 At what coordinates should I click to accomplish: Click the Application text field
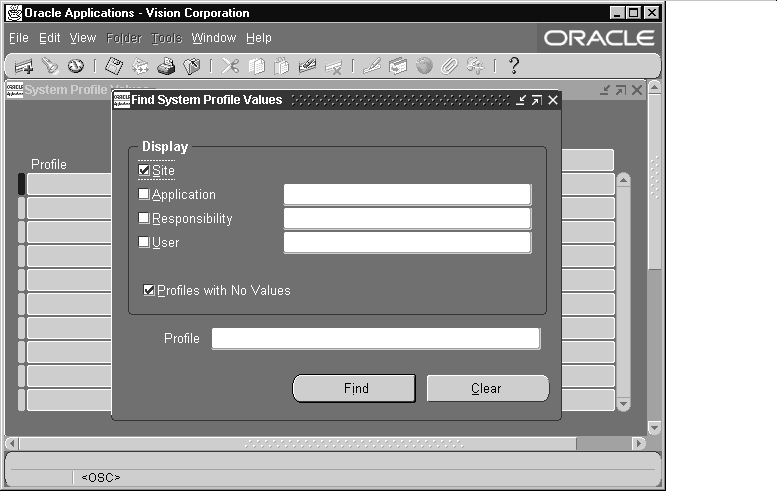pyautogui.click(x=407, y=194)
